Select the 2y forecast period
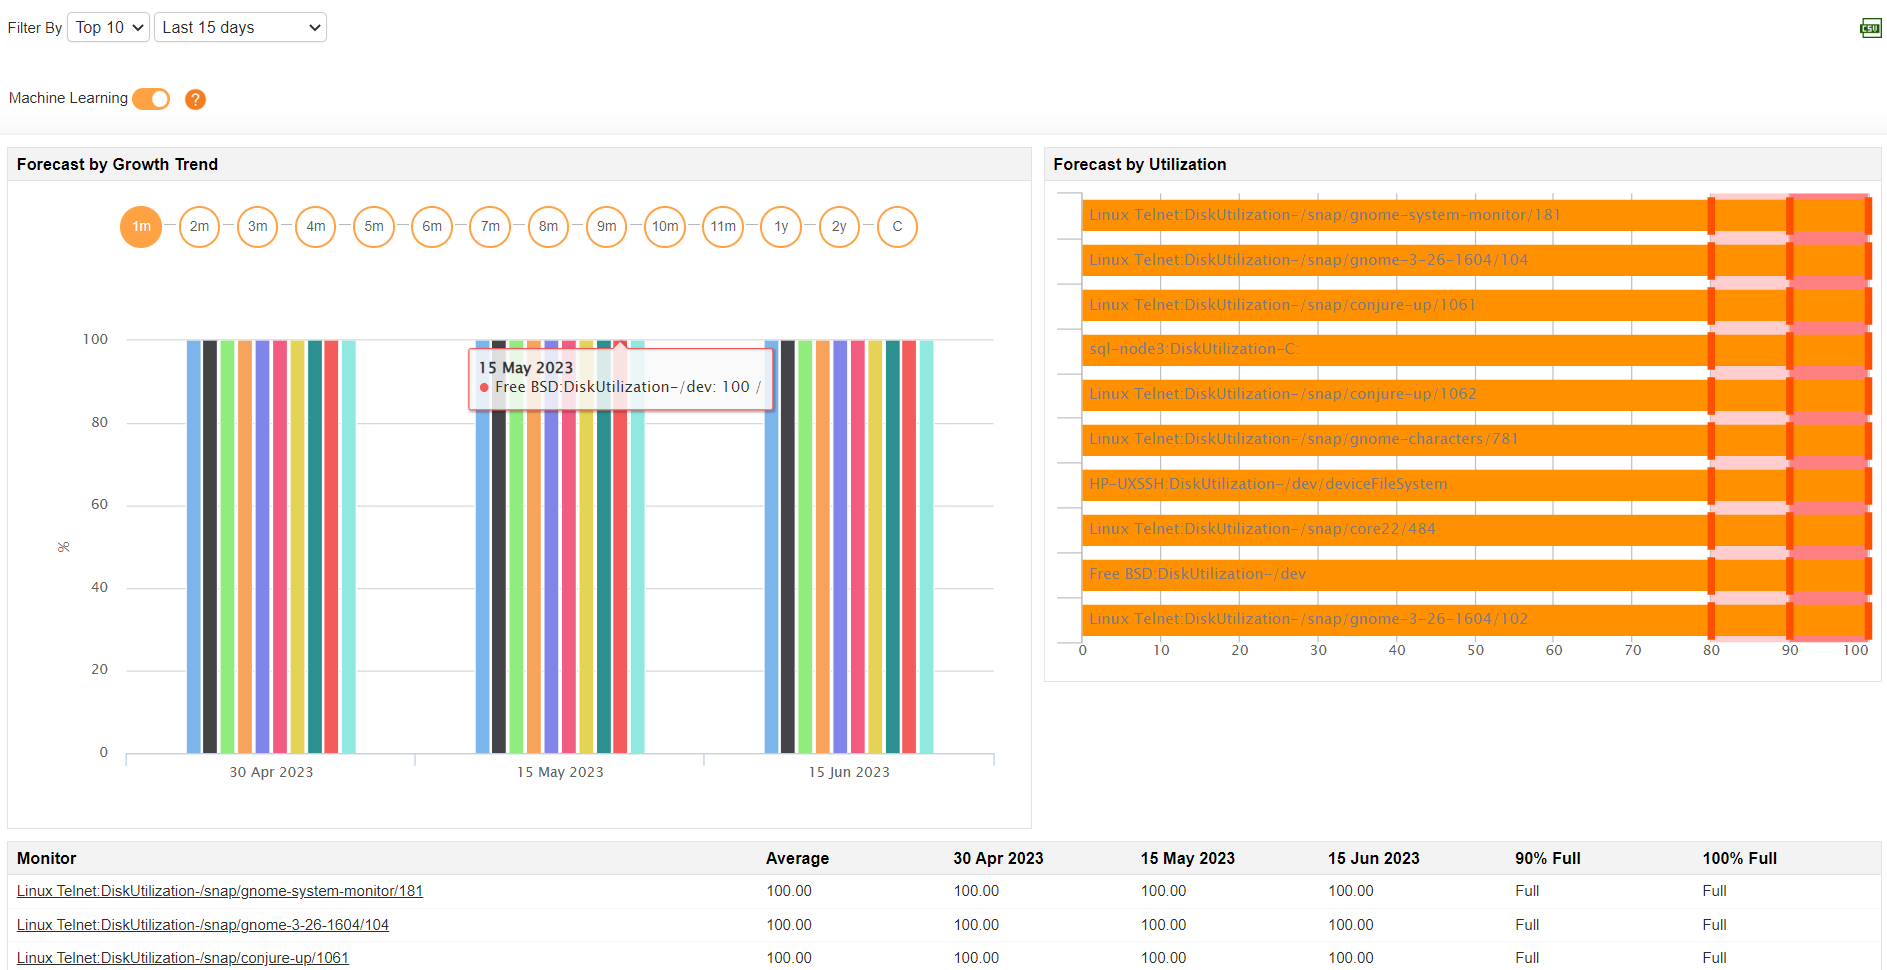Image resolution: width=1887 pixels, height=970 pixels. pyautogui.click(x=839, y=227)
